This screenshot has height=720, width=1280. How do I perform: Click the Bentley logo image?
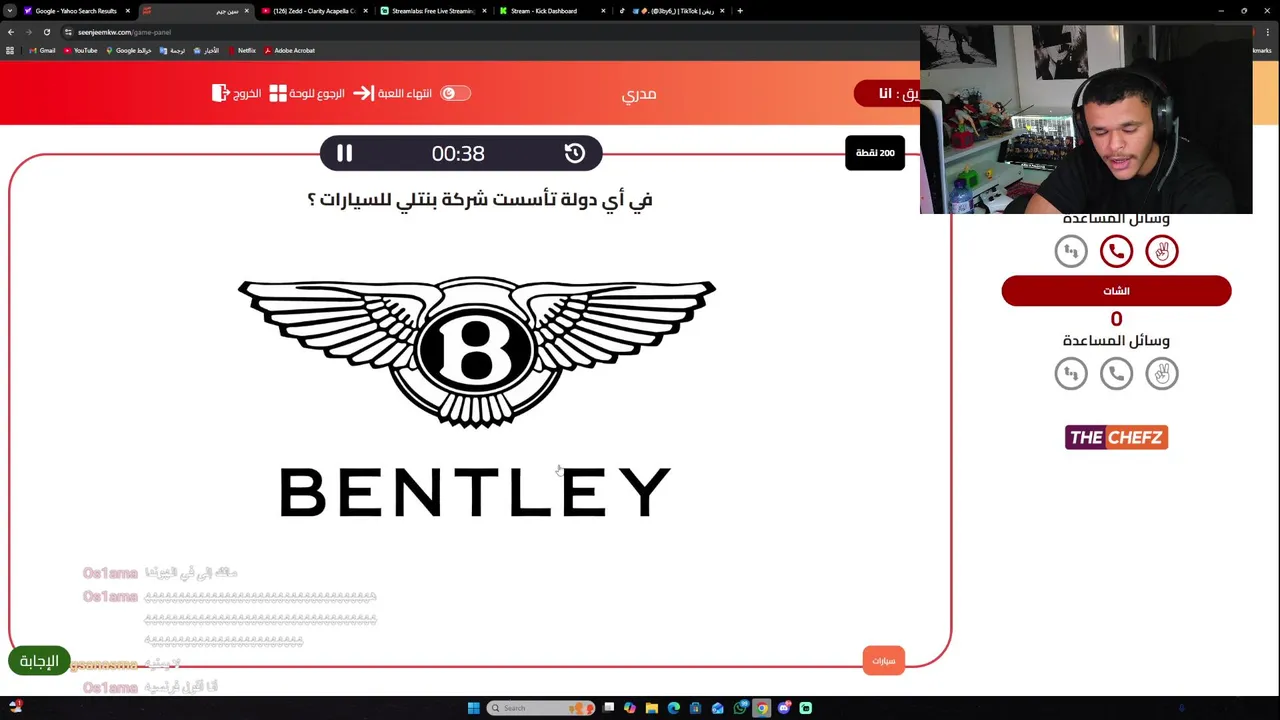point(476,397)
